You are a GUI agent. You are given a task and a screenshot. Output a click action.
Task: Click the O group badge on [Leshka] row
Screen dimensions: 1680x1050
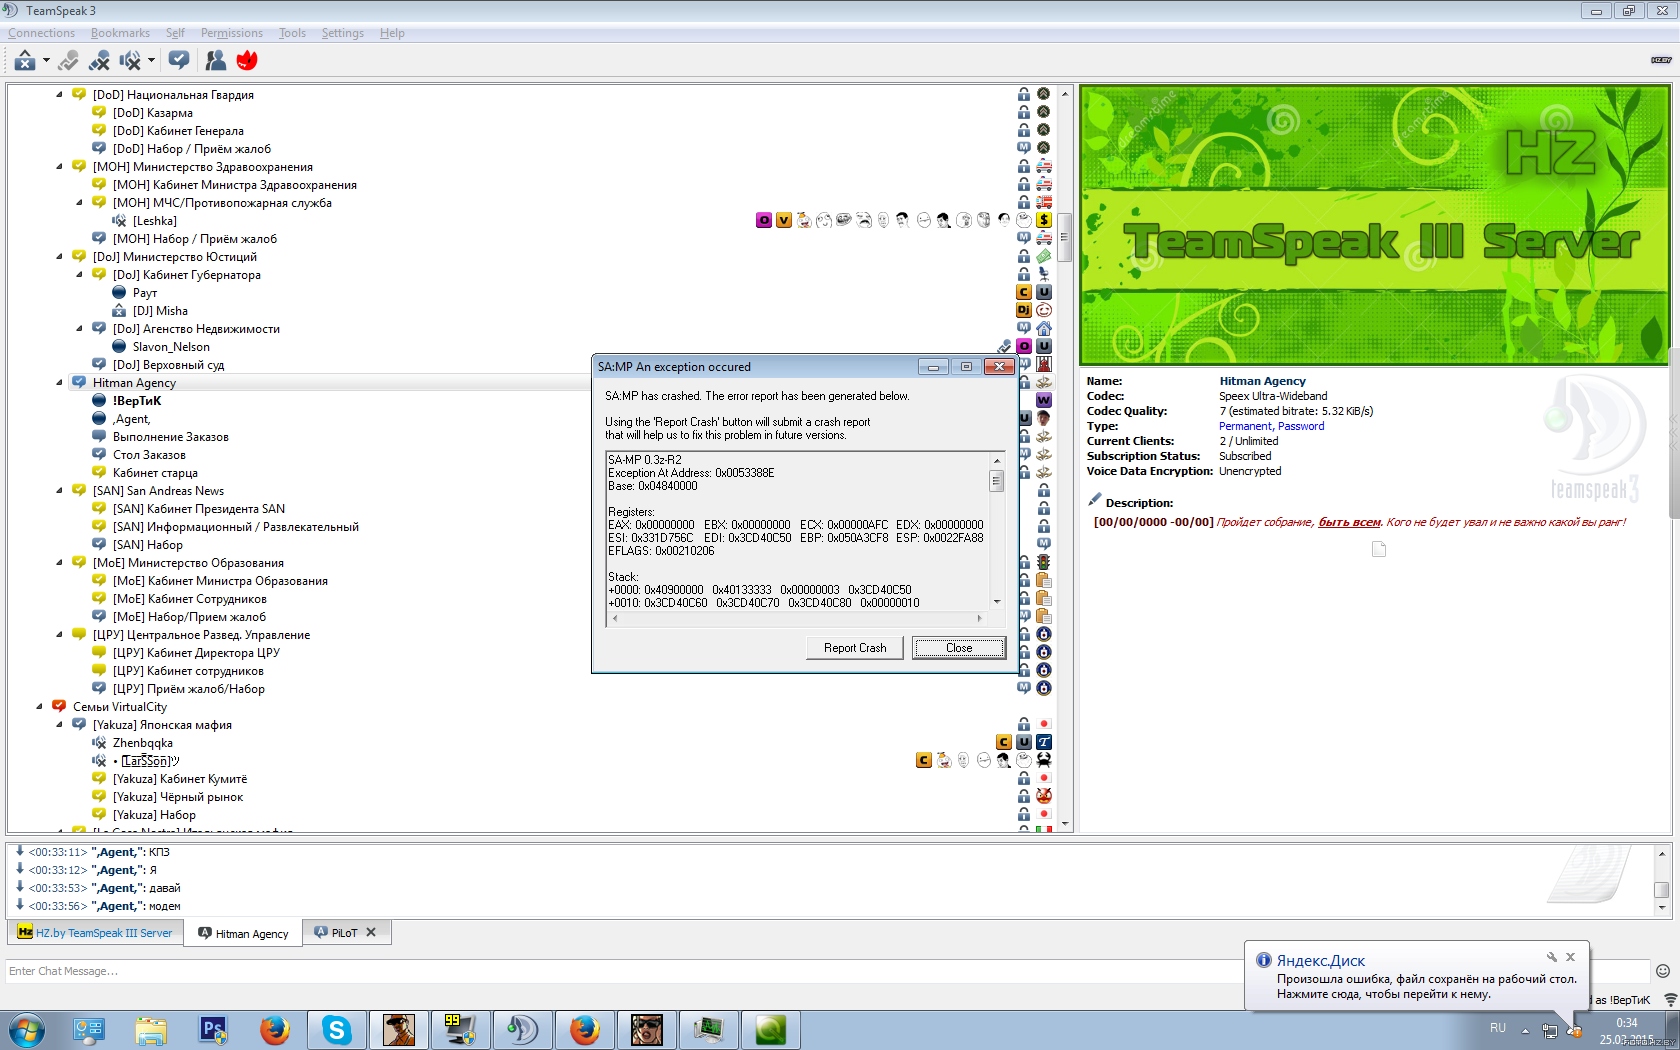[764, 220]
